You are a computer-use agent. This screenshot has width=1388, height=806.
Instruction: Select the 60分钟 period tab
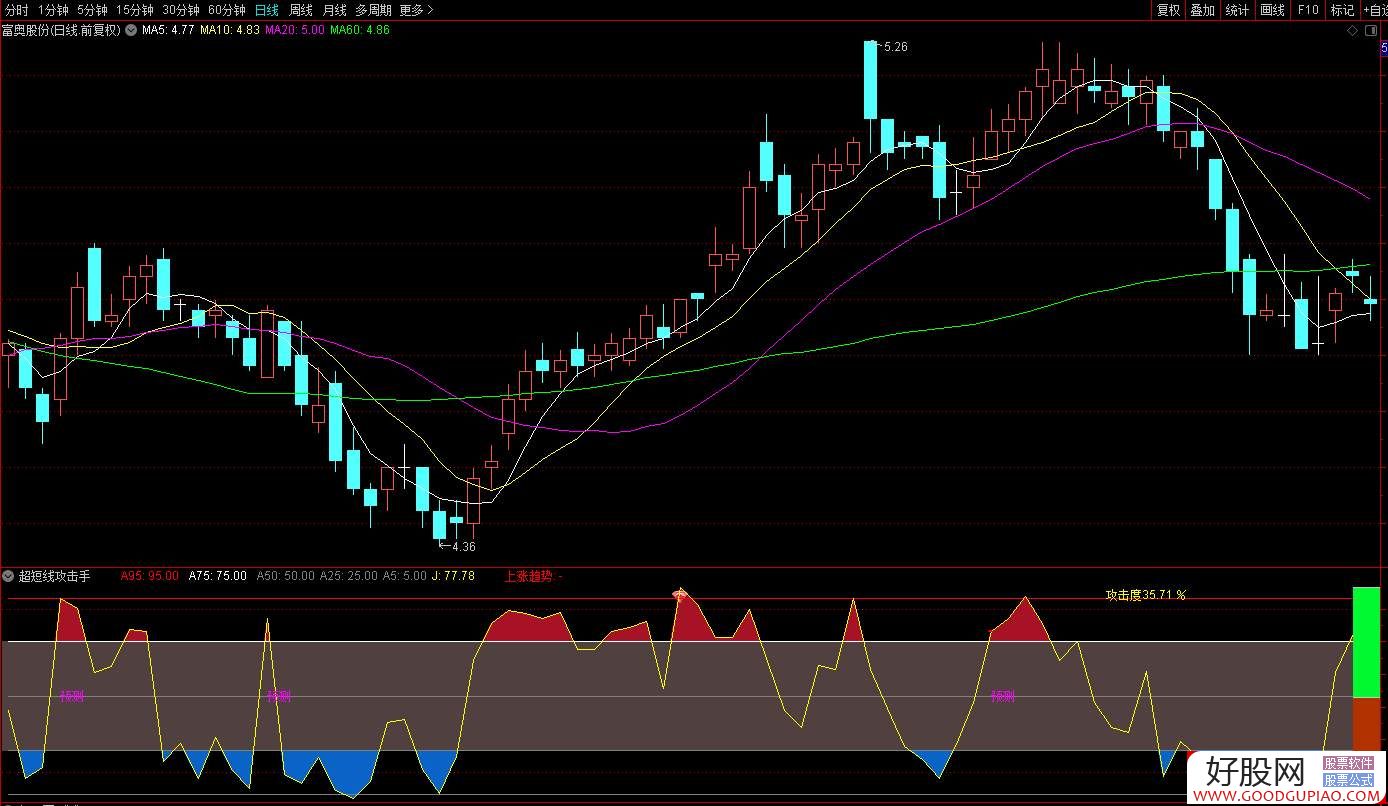click(227, 10)
